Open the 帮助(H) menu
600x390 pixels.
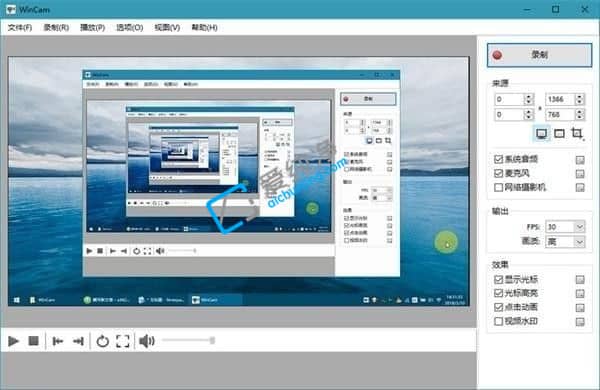(x=204, y=28)
